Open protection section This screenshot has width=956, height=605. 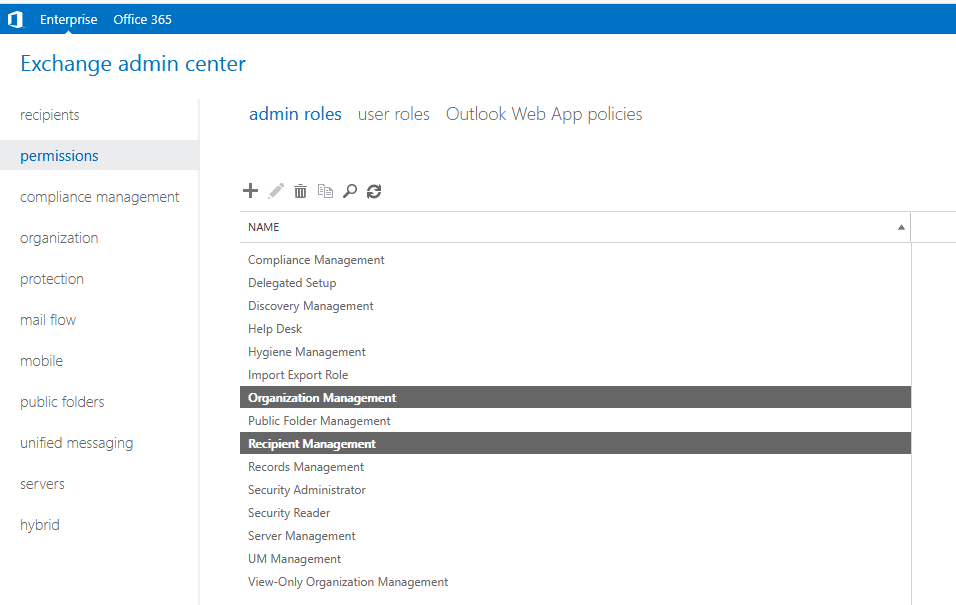[52, 279]
